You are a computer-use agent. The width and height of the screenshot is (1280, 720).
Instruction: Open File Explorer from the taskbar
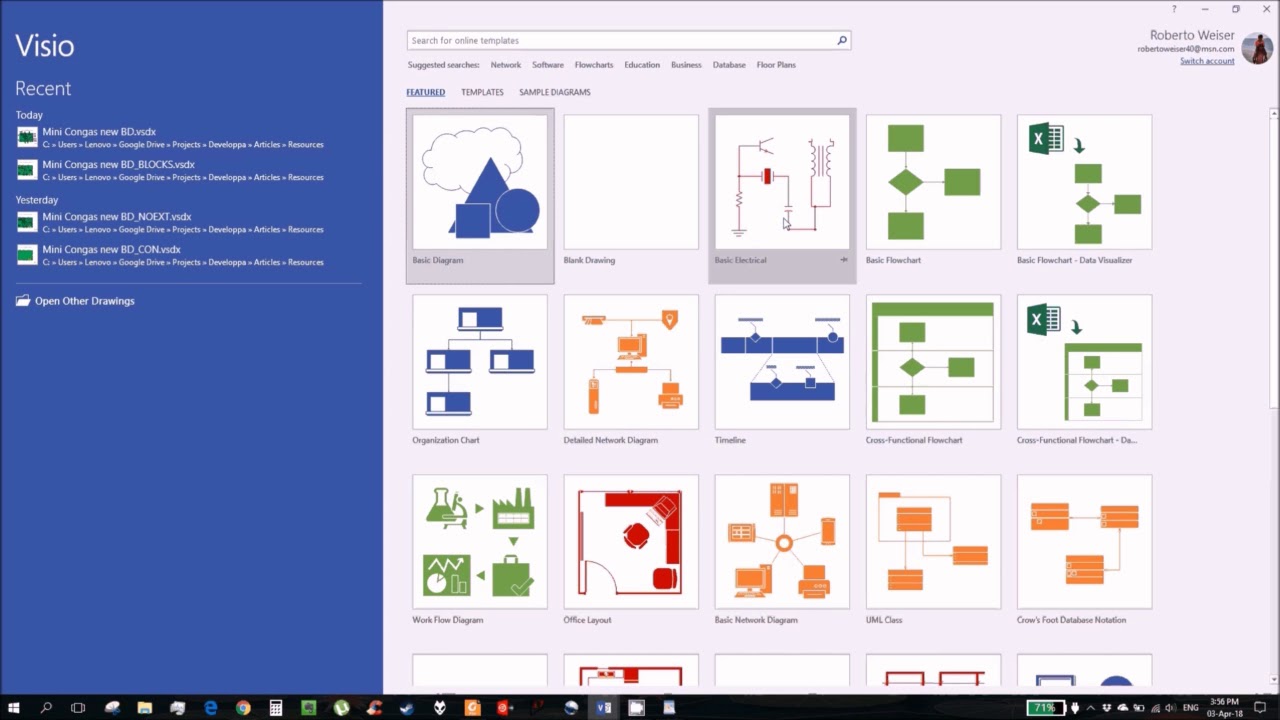point(145,708)
